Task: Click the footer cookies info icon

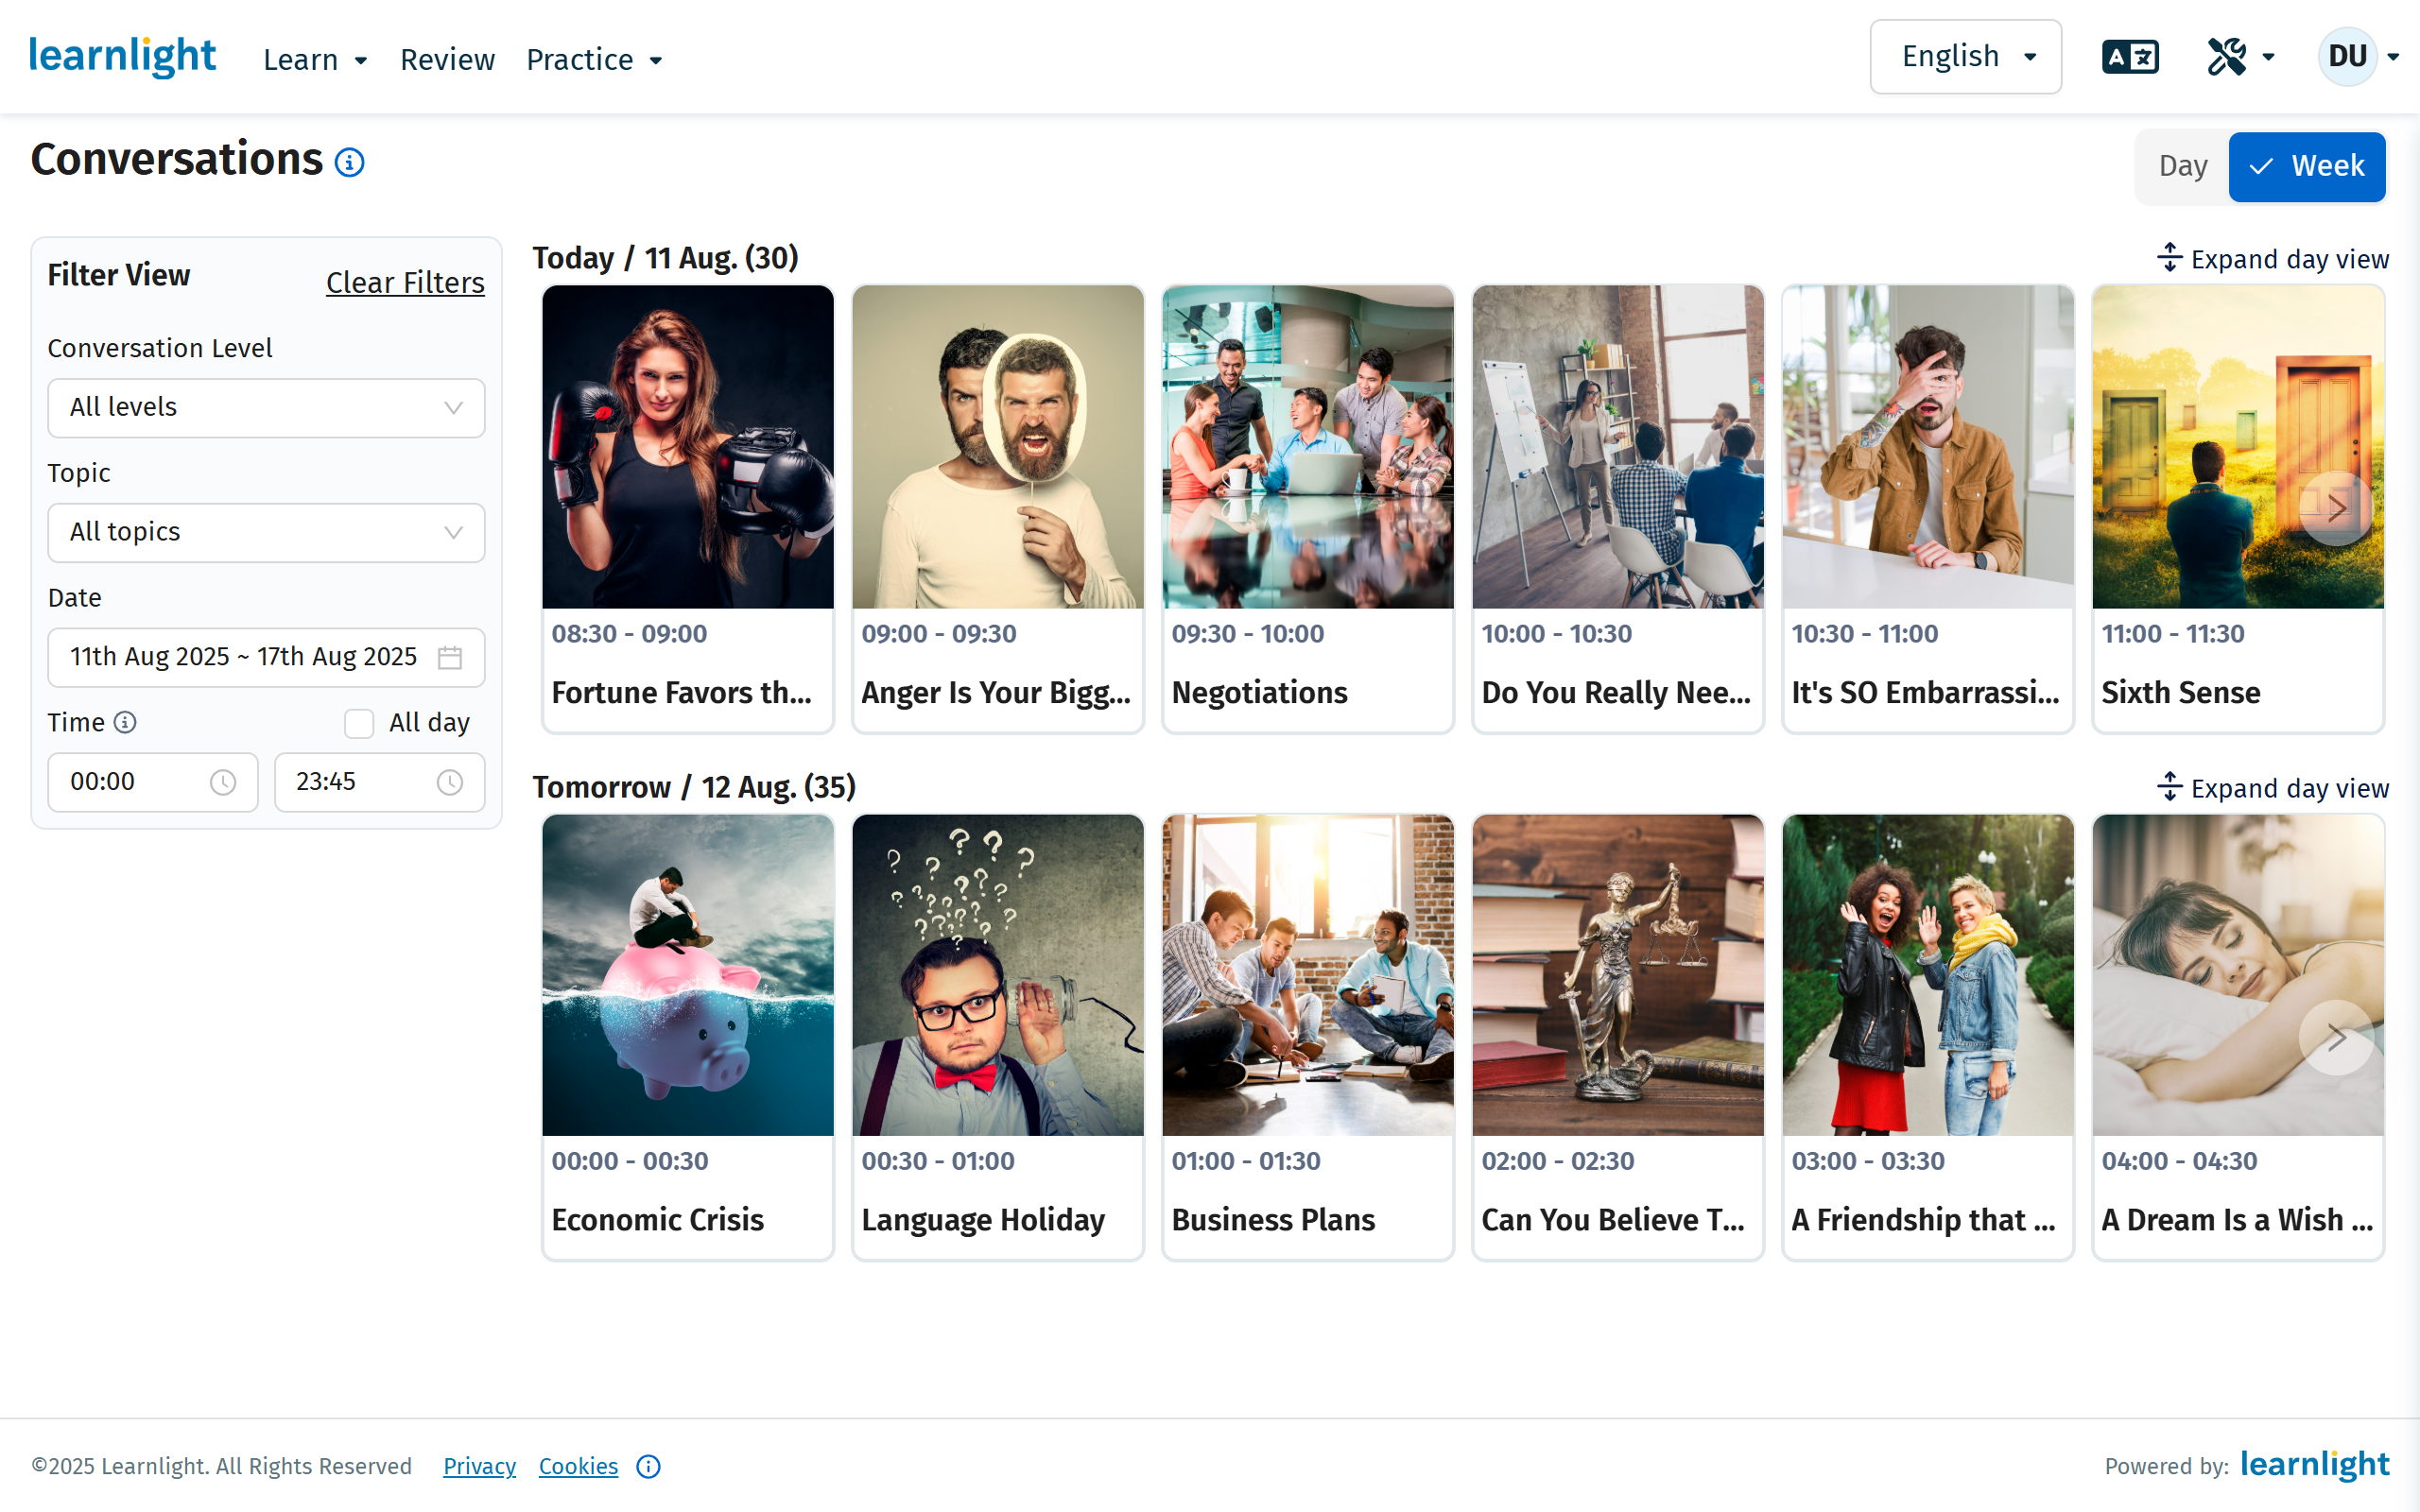Action: coord(648,1466)
